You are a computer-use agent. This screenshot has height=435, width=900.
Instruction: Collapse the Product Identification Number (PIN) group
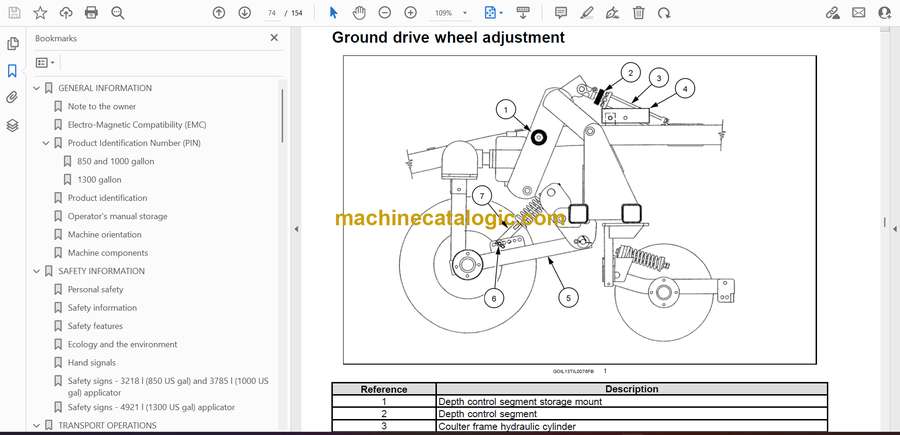46,143
